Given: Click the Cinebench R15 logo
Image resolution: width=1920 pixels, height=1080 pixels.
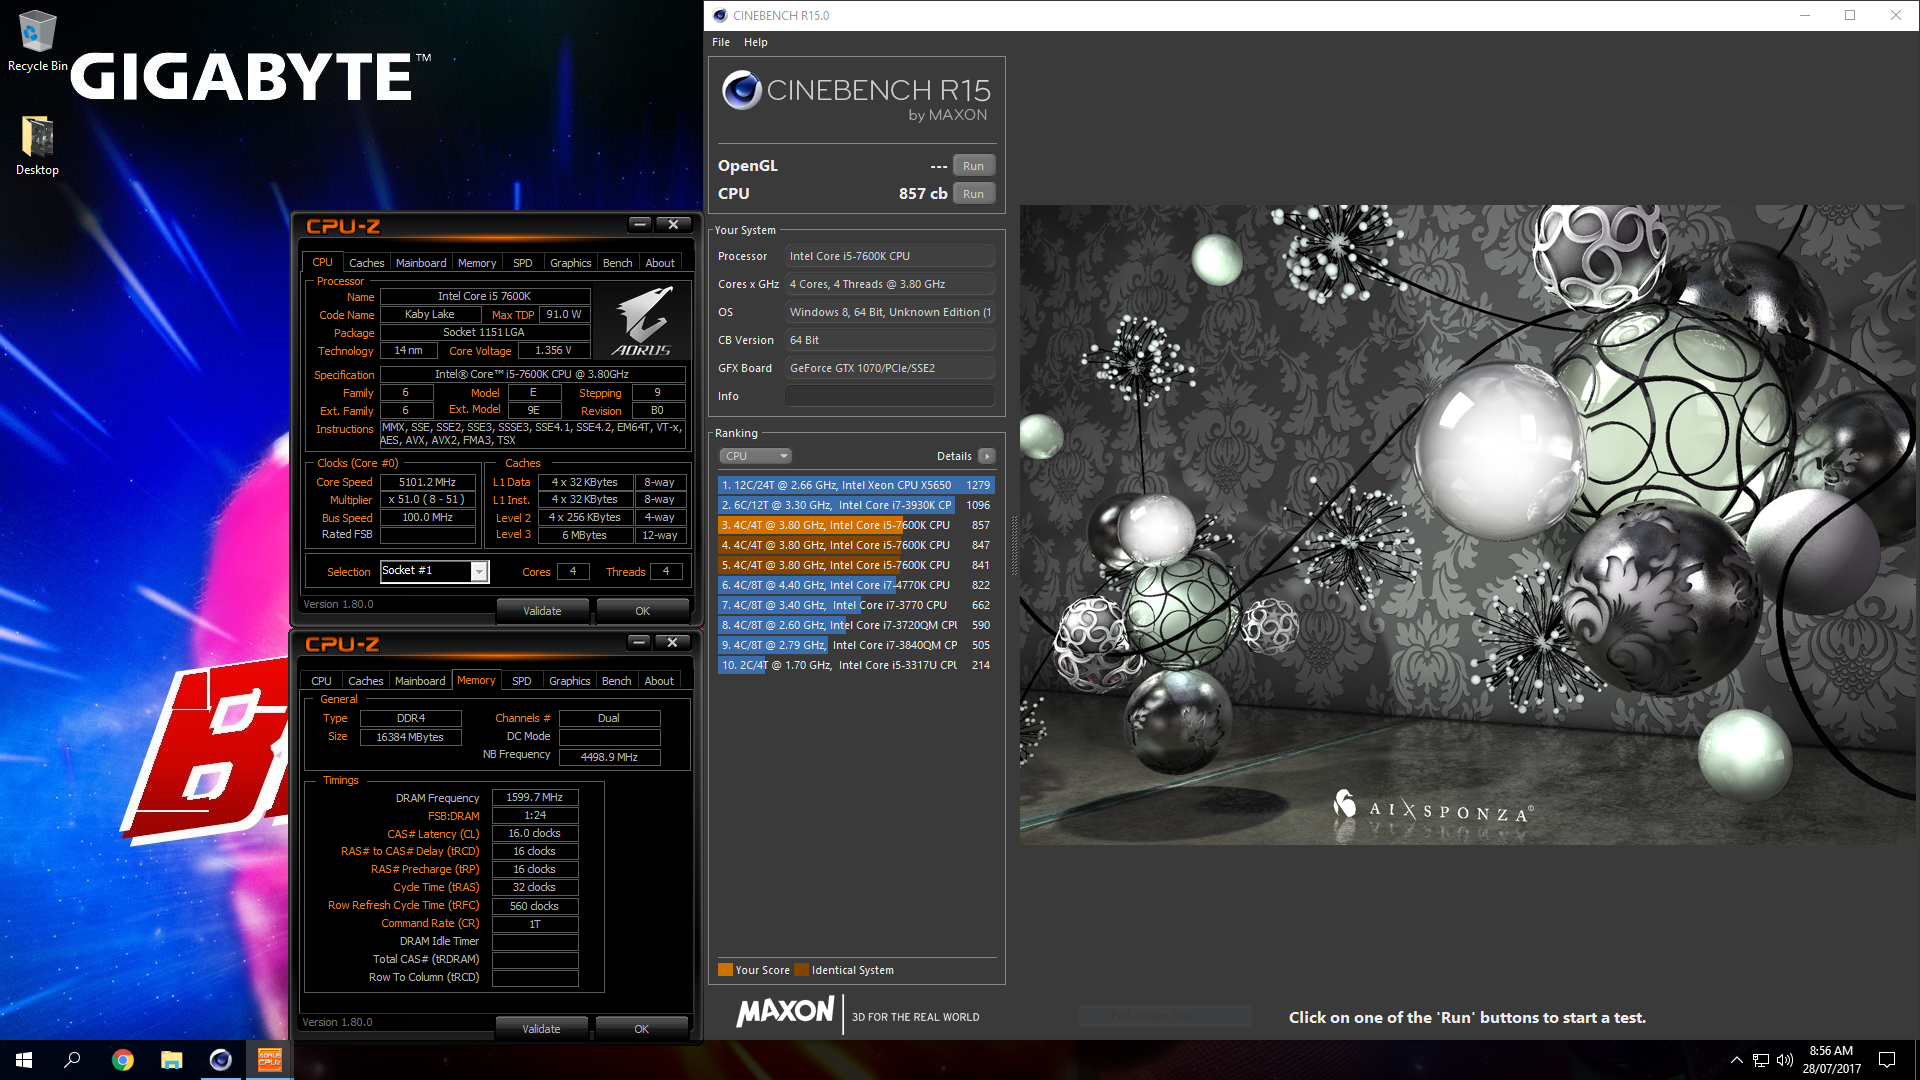Looking at the screenshot, I should pyautogui.click(x=857, y=97).
